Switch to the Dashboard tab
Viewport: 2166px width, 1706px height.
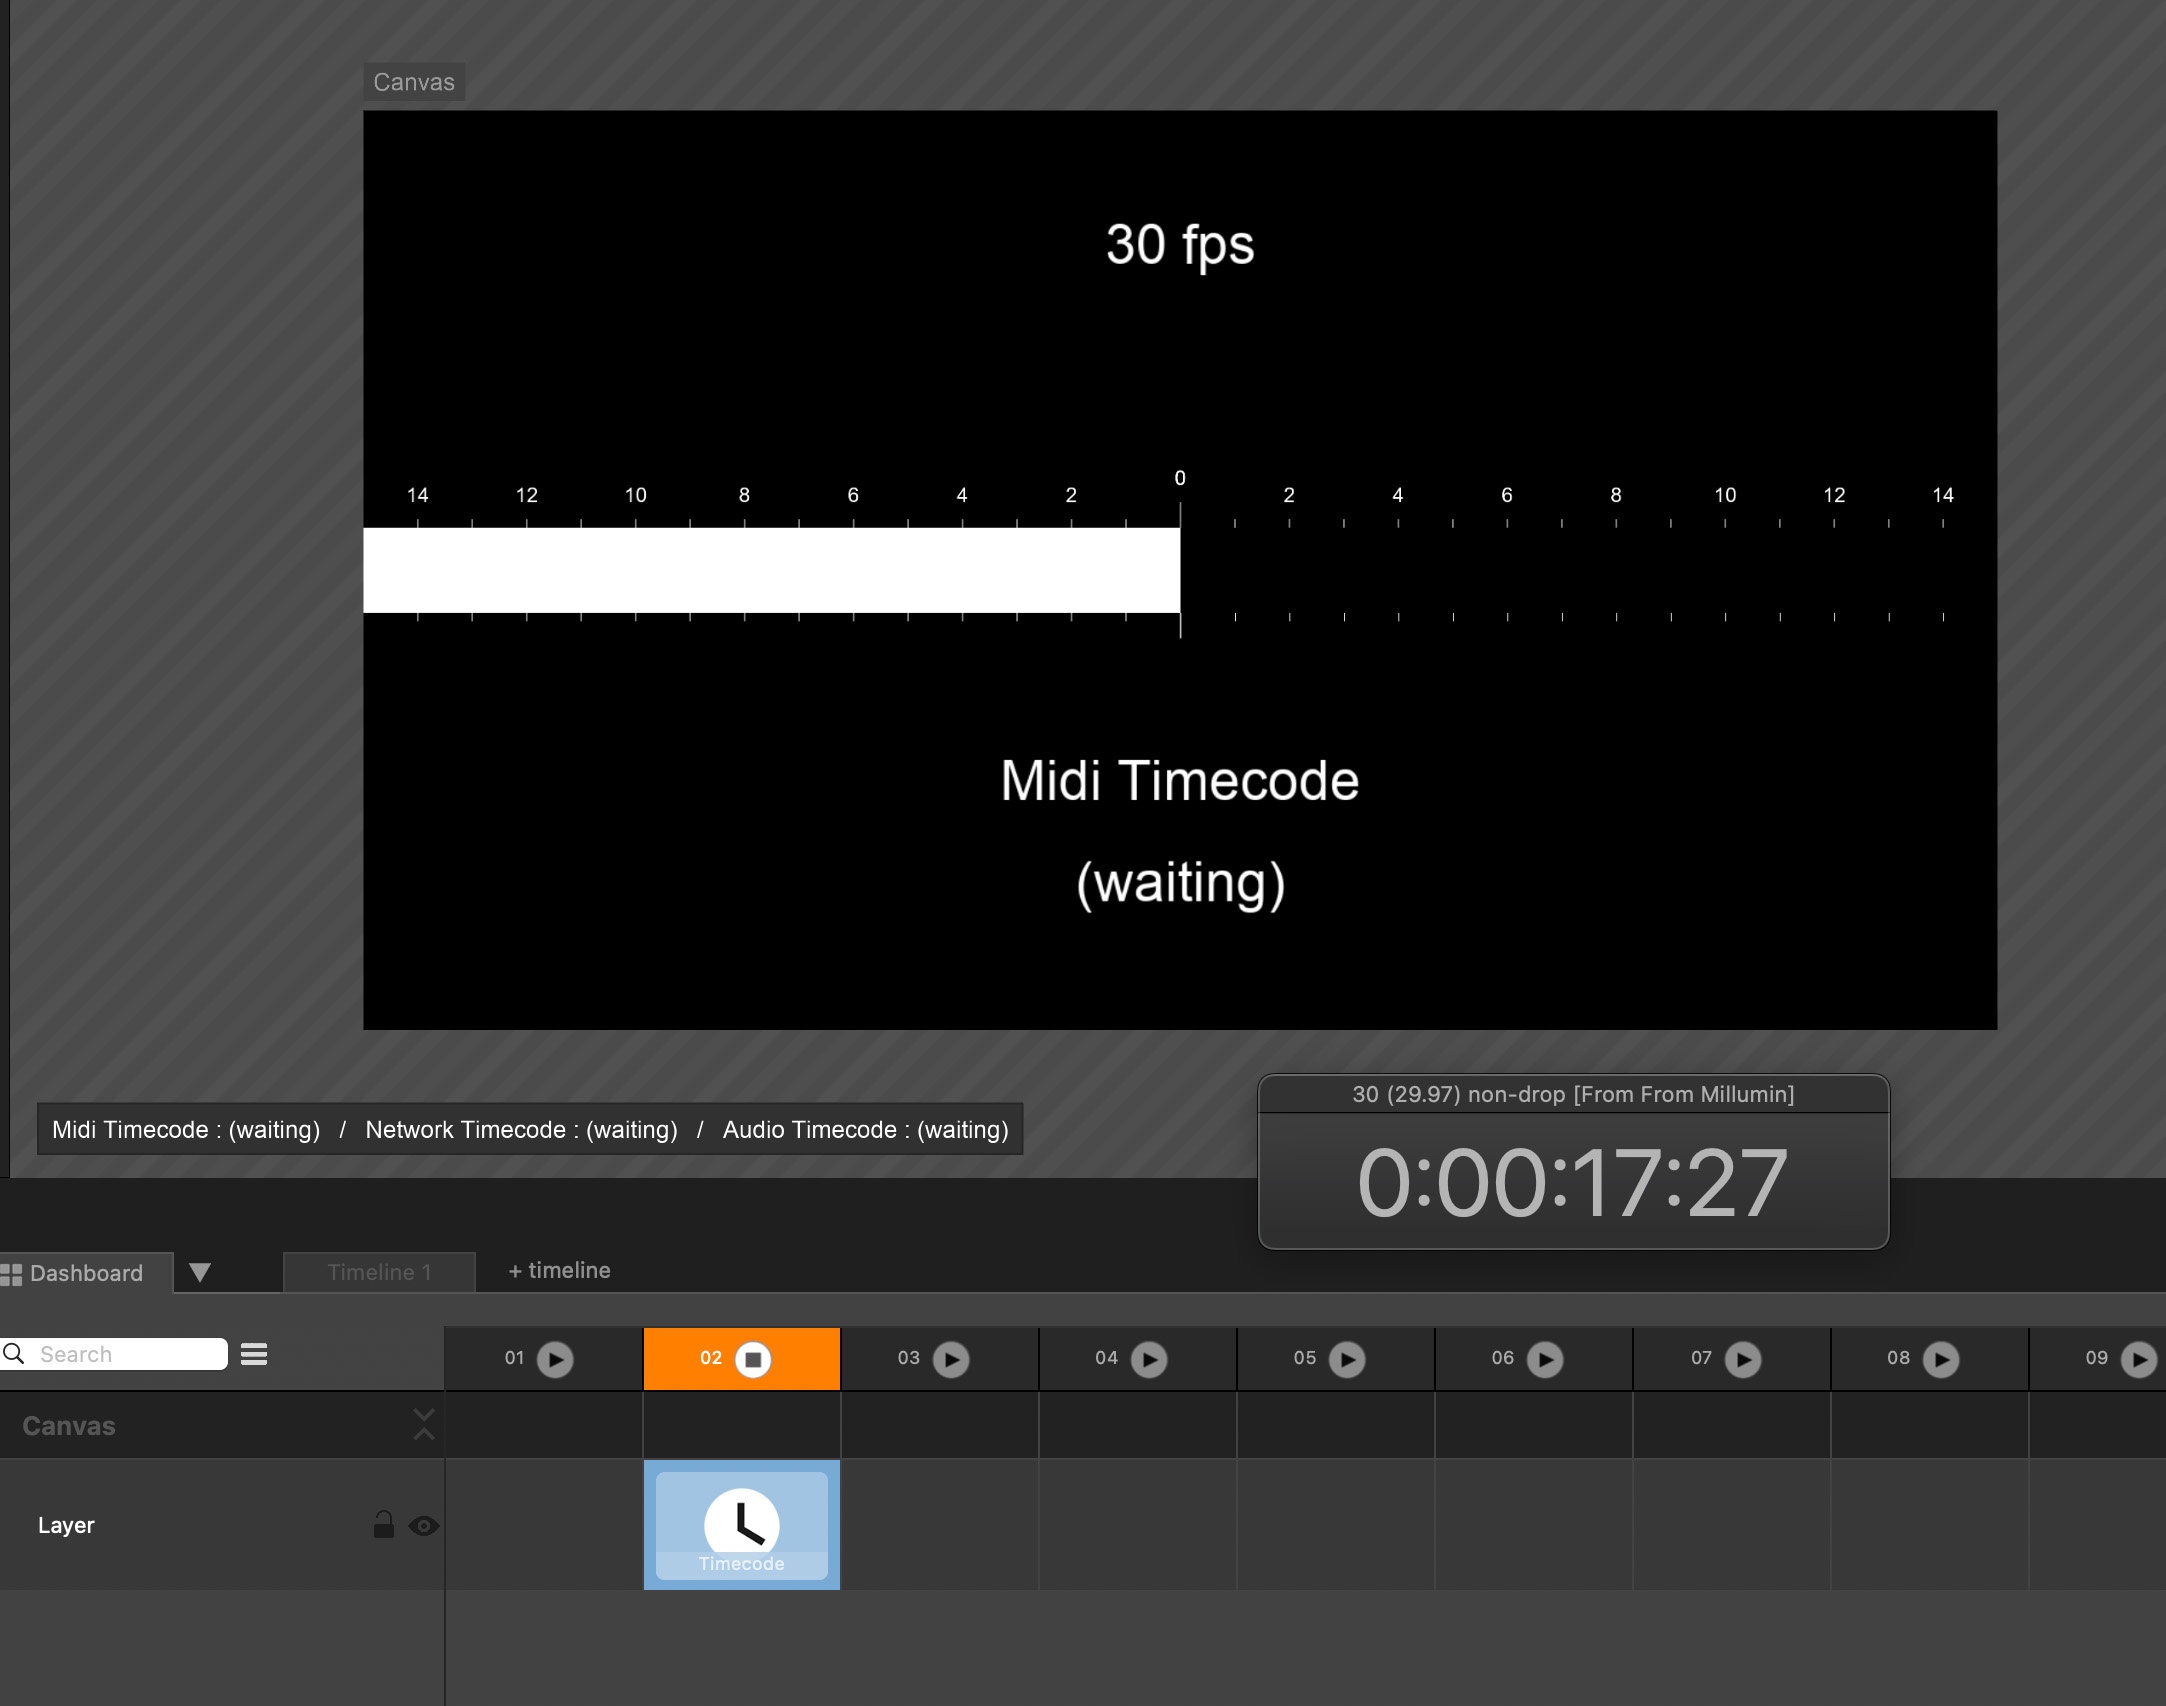[85, 1273]
